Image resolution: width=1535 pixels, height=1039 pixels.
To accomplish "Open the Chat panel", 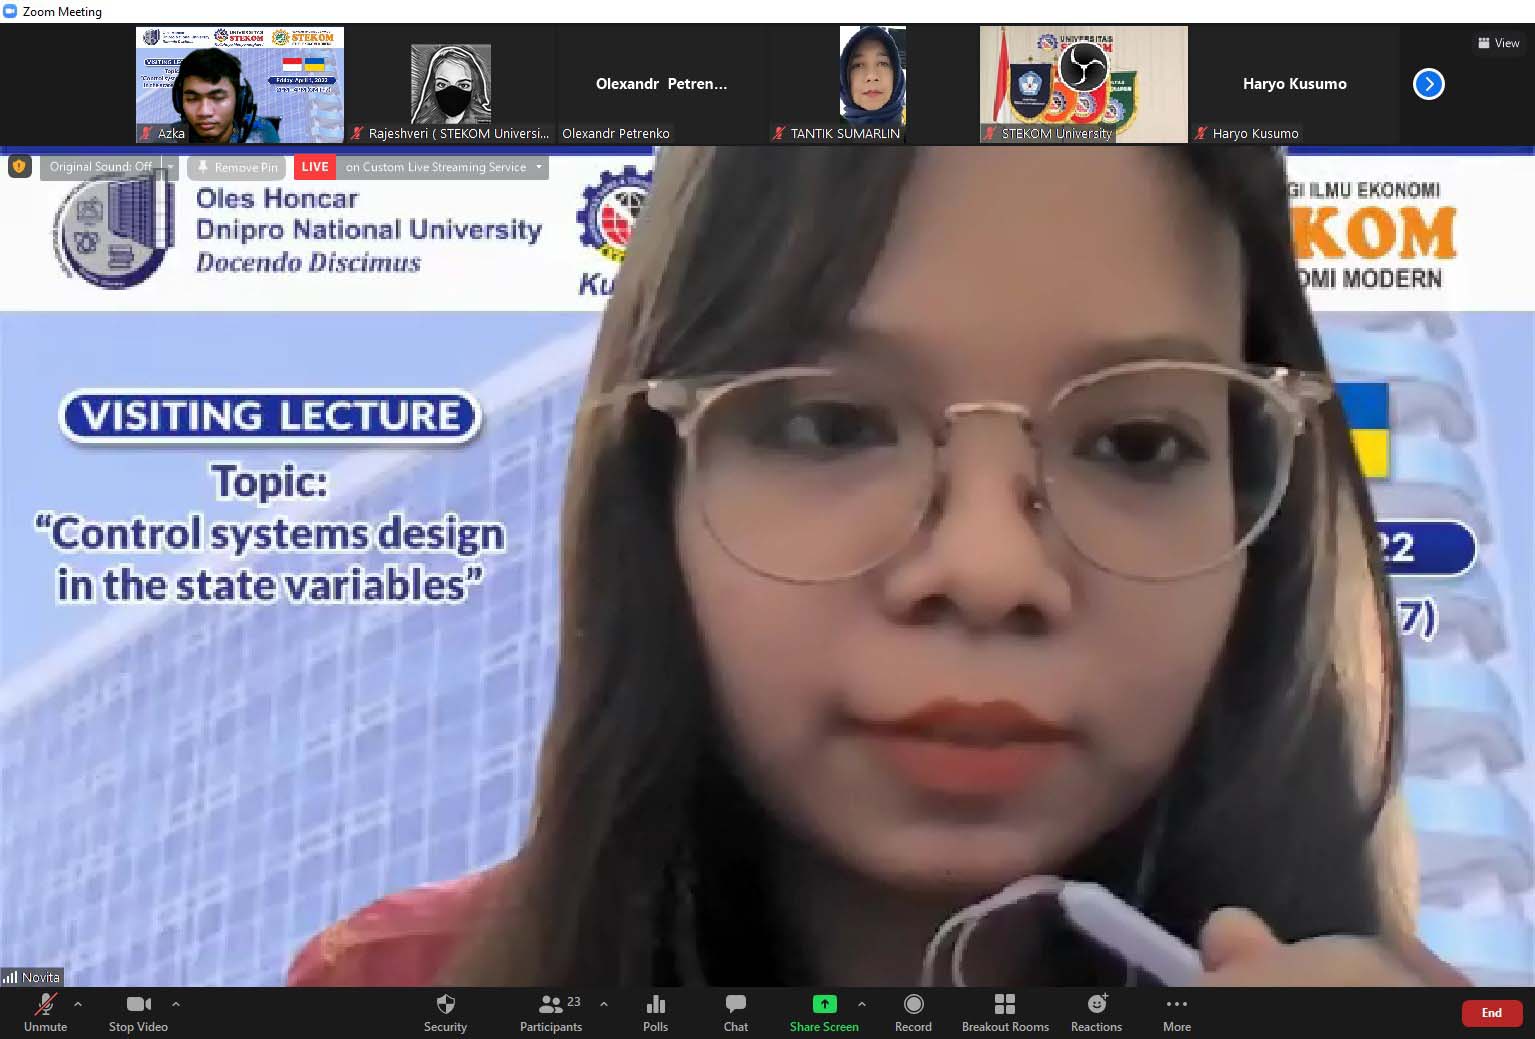I will tap(736, 1012).
